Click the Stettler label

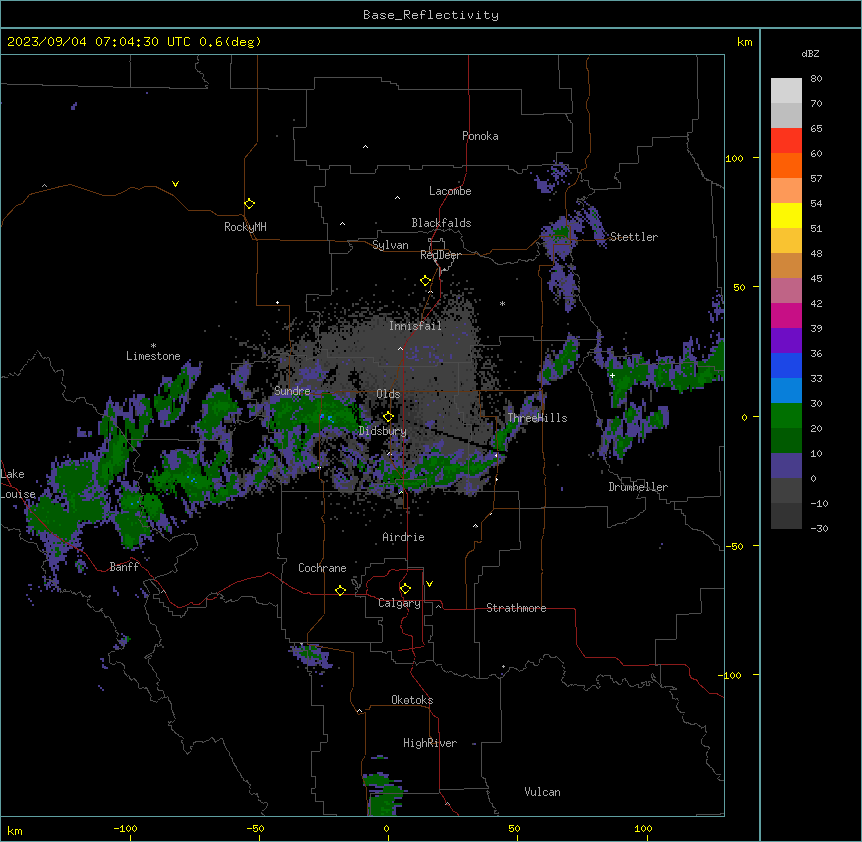click(633, 237)
